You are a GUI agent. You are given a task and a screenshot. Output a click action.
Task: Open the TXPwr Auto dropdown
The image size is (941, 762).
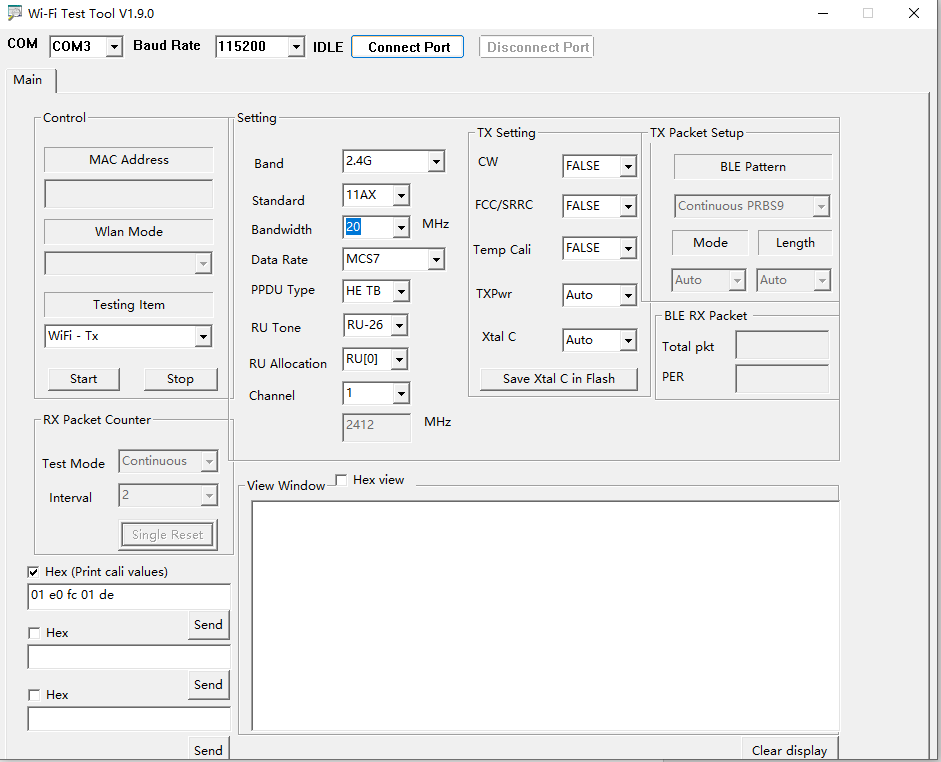[x=628, y=296]
